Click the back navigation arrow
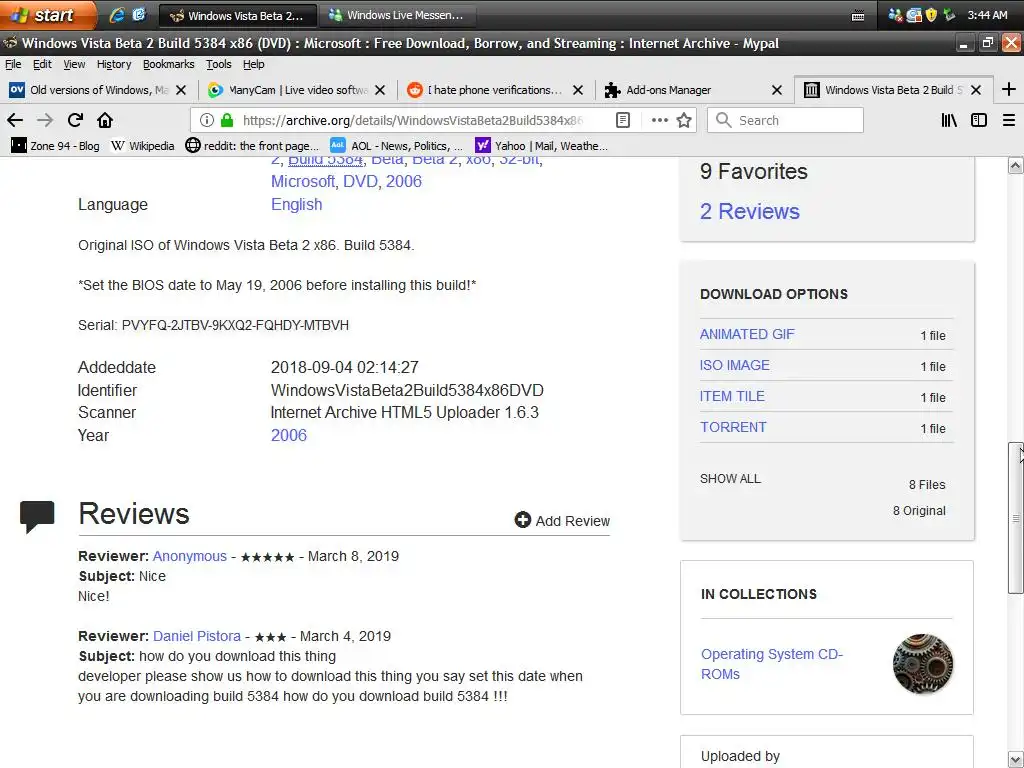This screenshot has width=1024, height=768. point(15,120)
